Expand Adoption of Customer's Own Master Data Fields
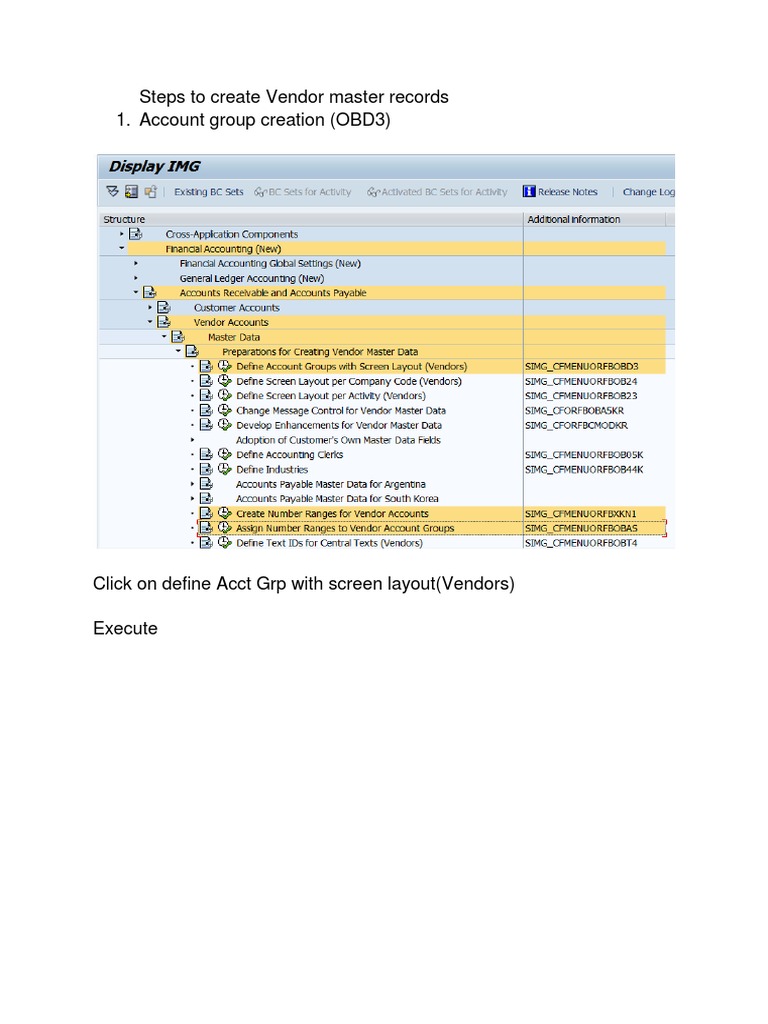Image resolution: width=768 pixels, height=1024 pixels. (x=192, y=440)
